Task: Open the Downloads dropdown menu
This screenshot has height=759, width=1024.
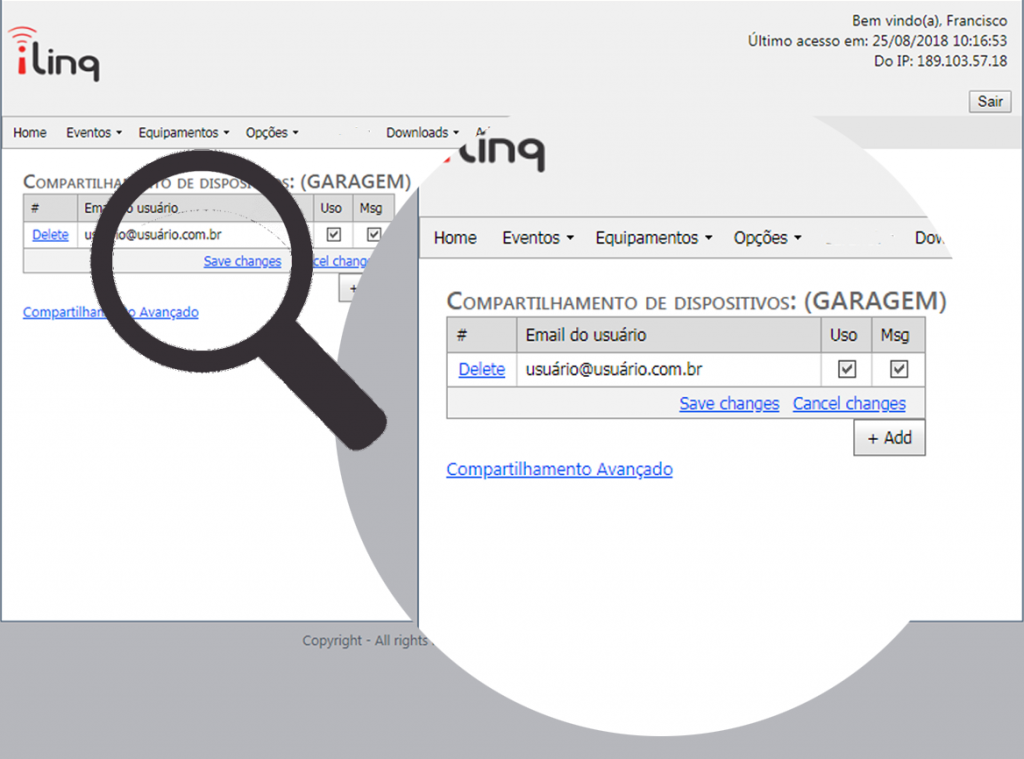Action: click(x=422, y=133)
